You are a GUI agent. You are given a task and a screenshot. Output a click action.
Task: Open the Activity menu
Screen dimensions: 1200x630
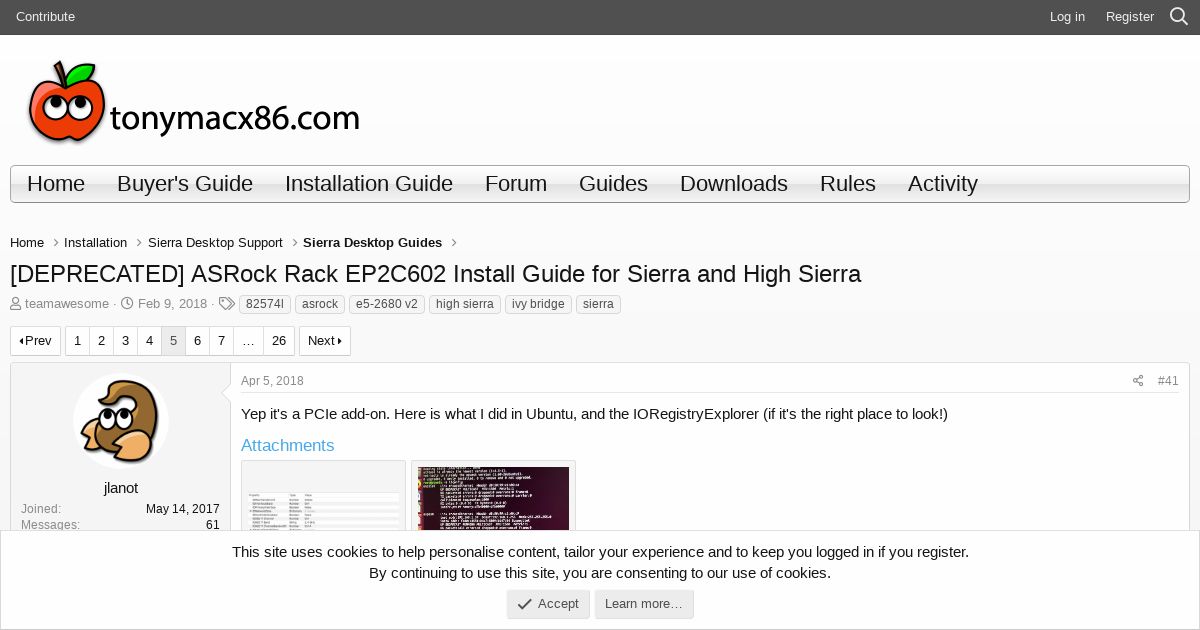[943, 184]
